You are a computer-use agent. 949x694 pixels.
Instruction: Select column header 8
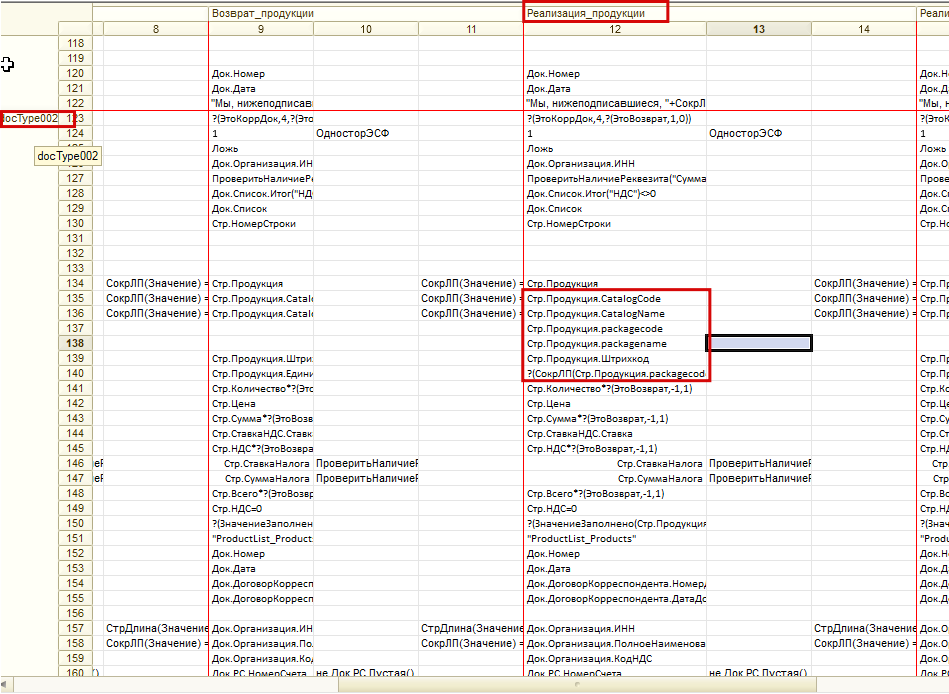pos(156,29)
